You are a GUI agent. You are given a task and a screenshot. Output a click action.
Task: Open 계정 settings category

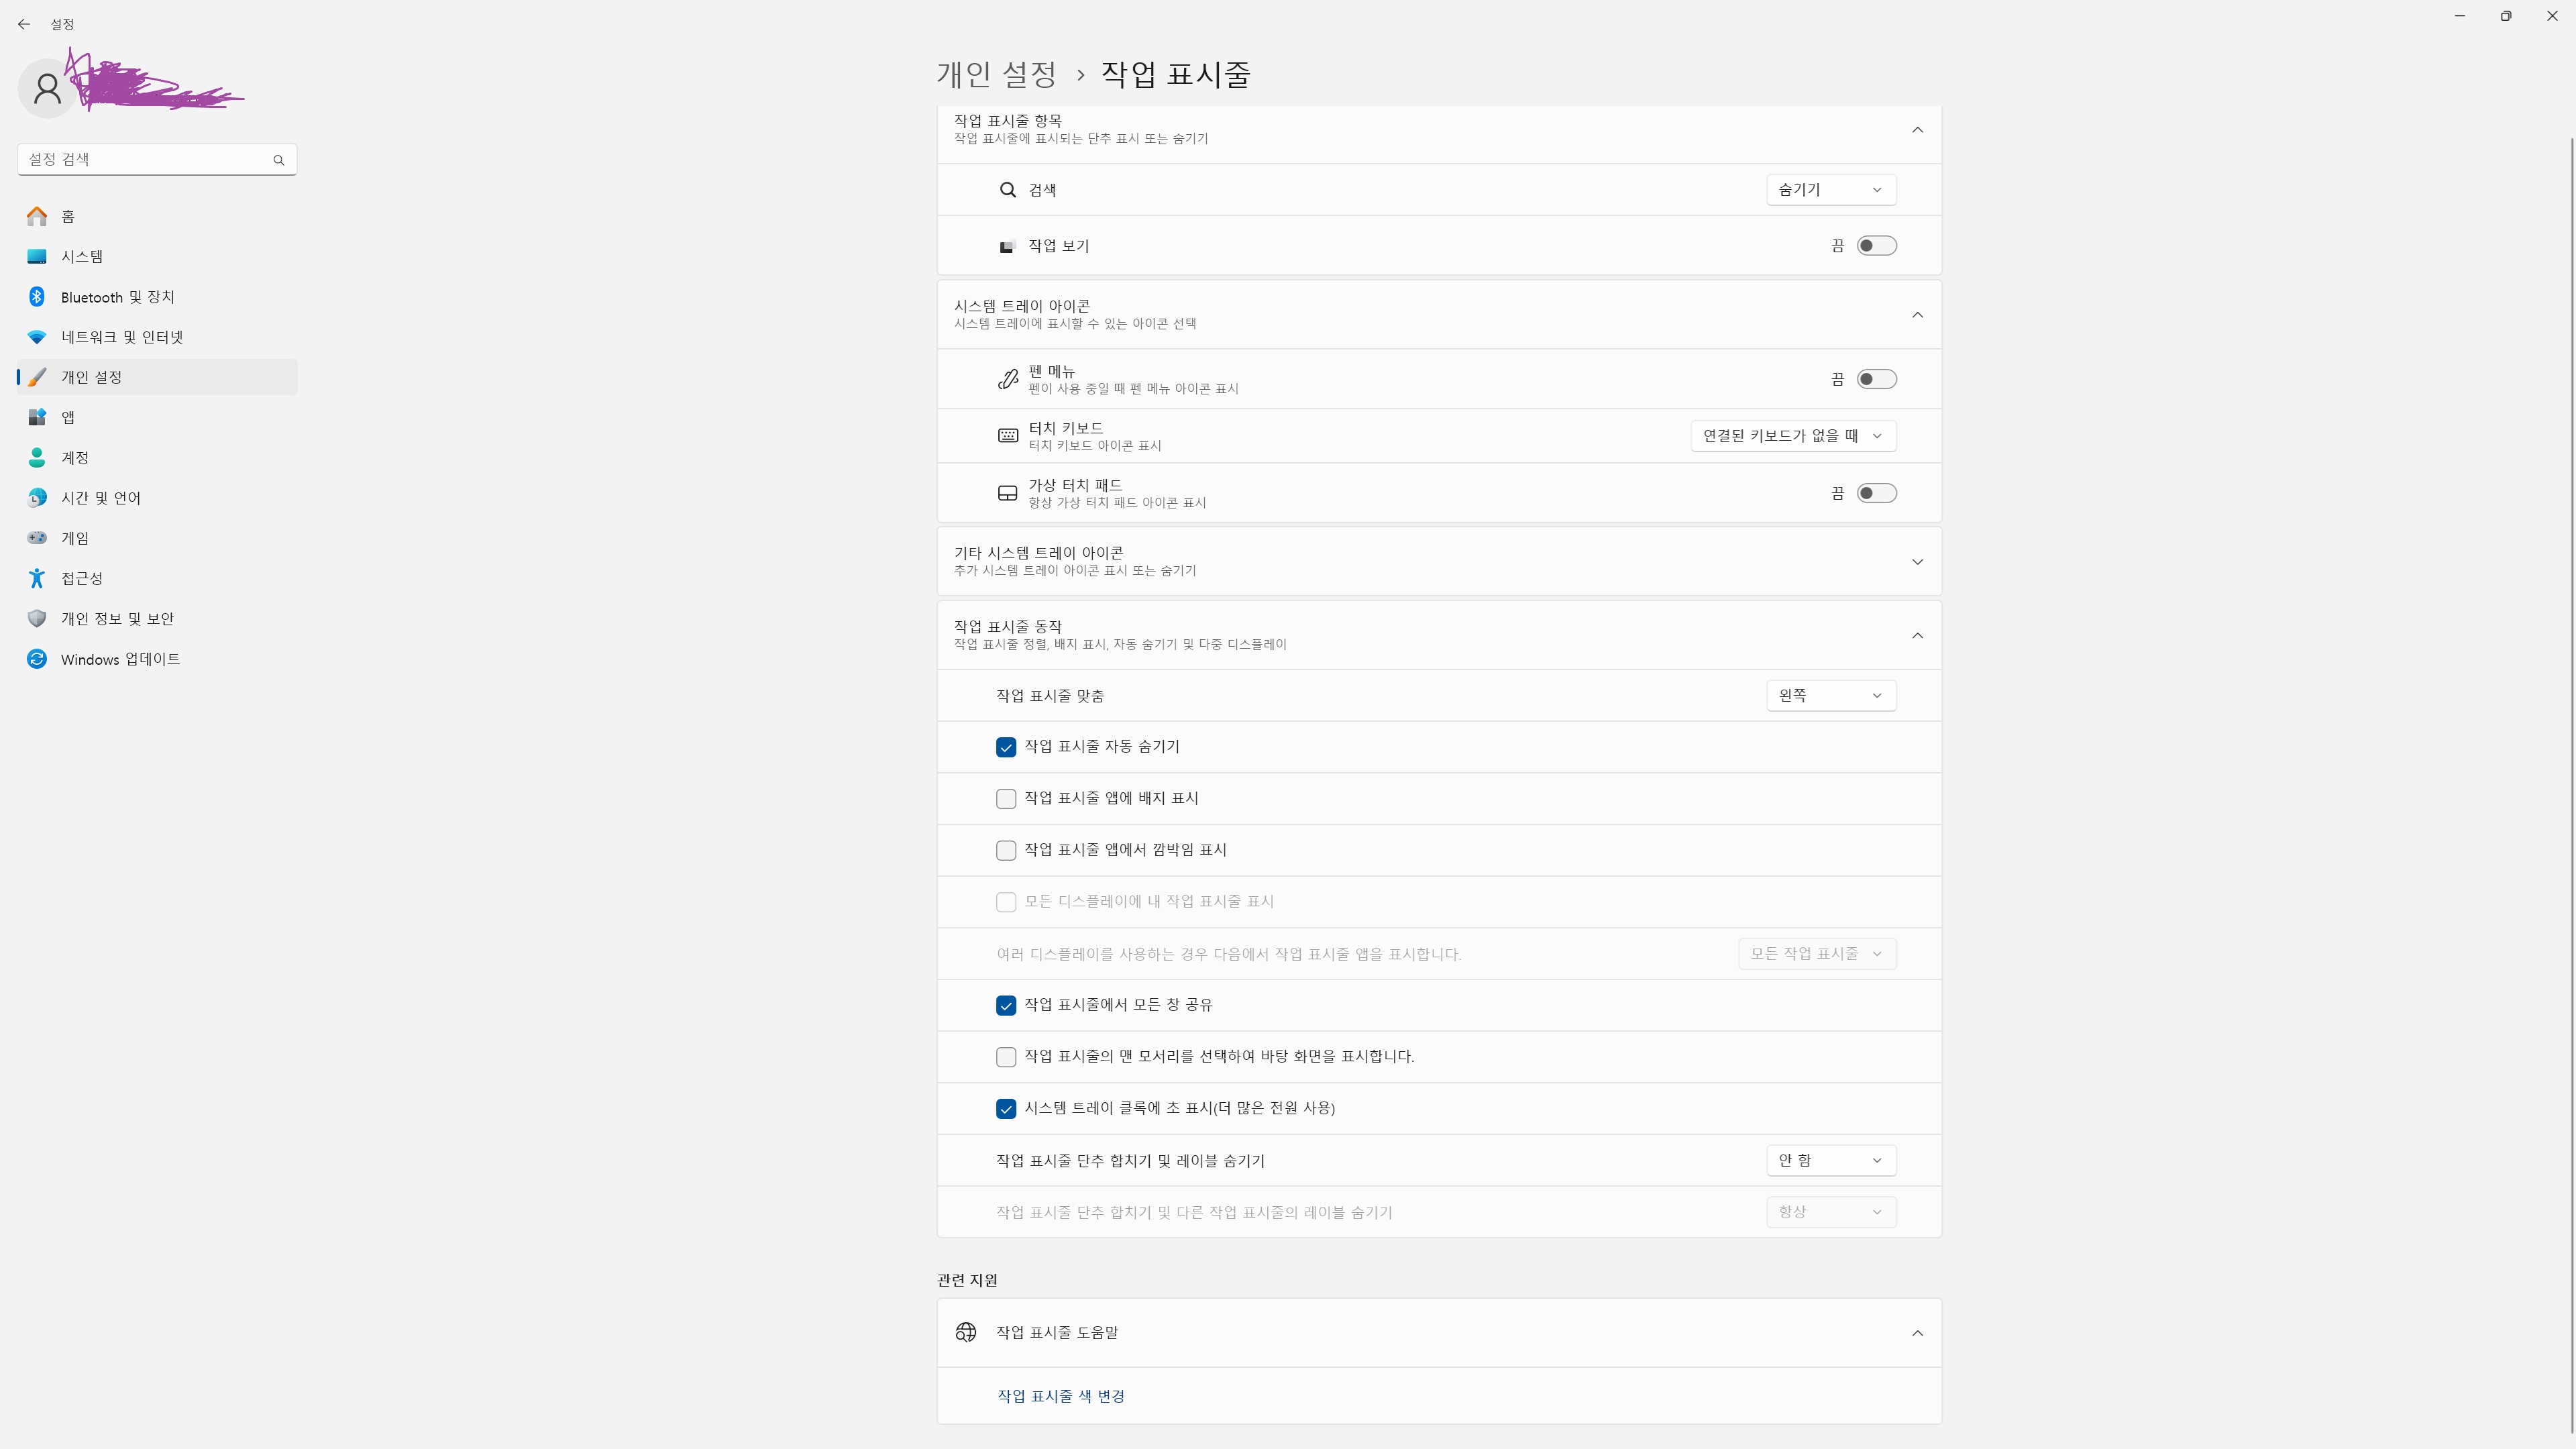[x=157, y=458]
